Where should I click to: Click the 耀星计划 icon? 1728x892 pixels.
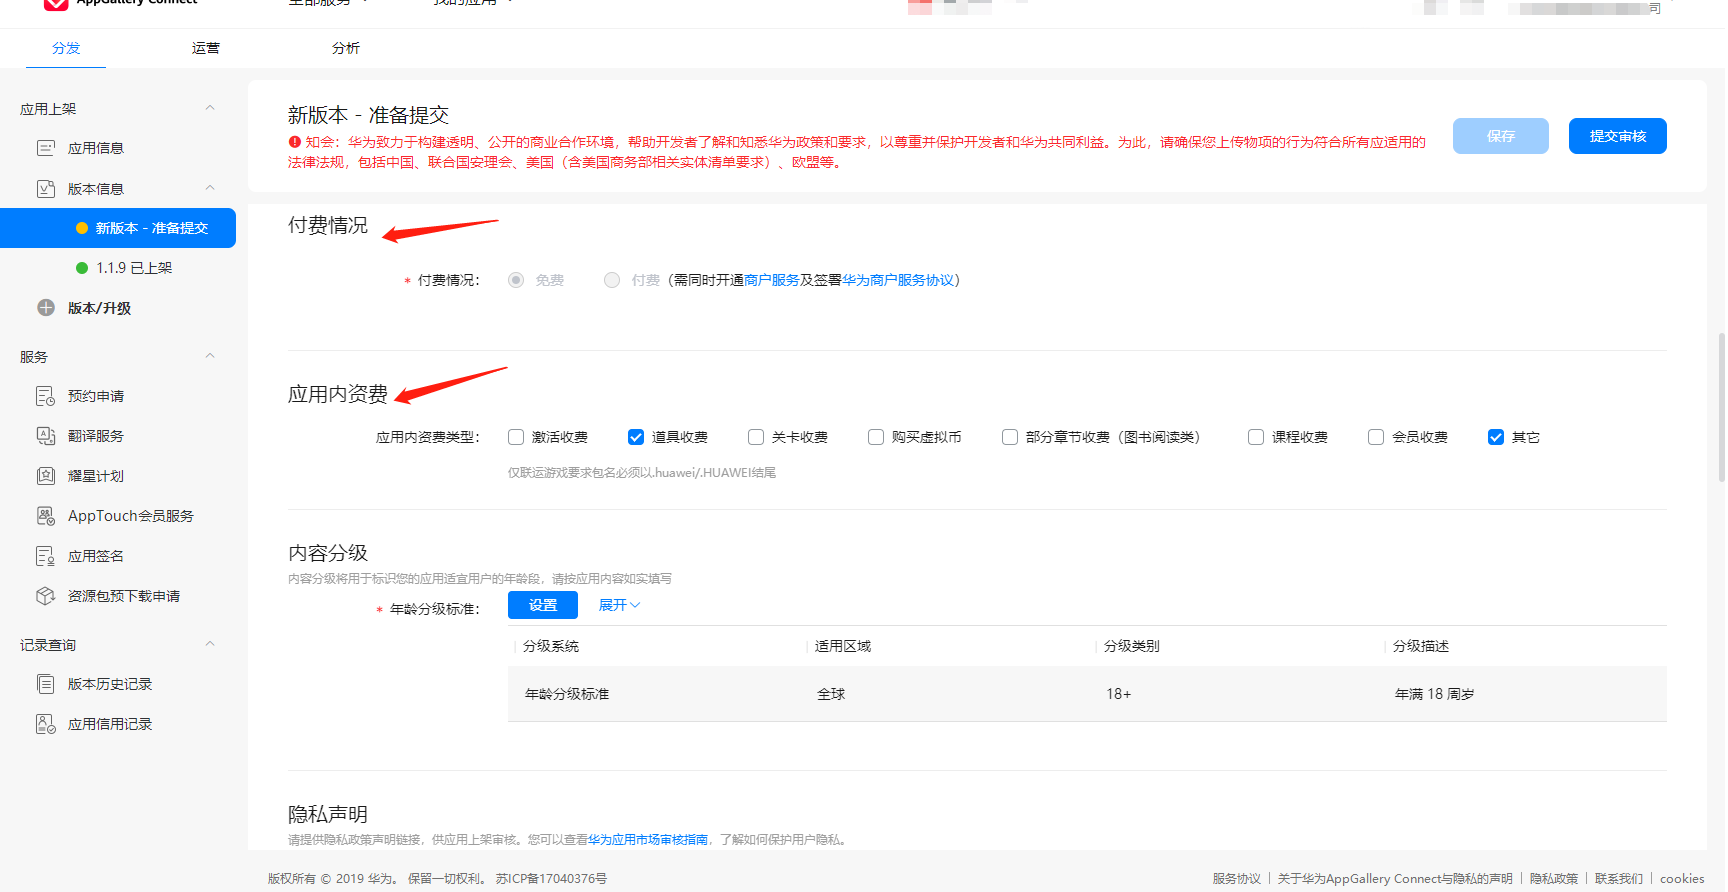pyautogui.click(x=46, y=476)
